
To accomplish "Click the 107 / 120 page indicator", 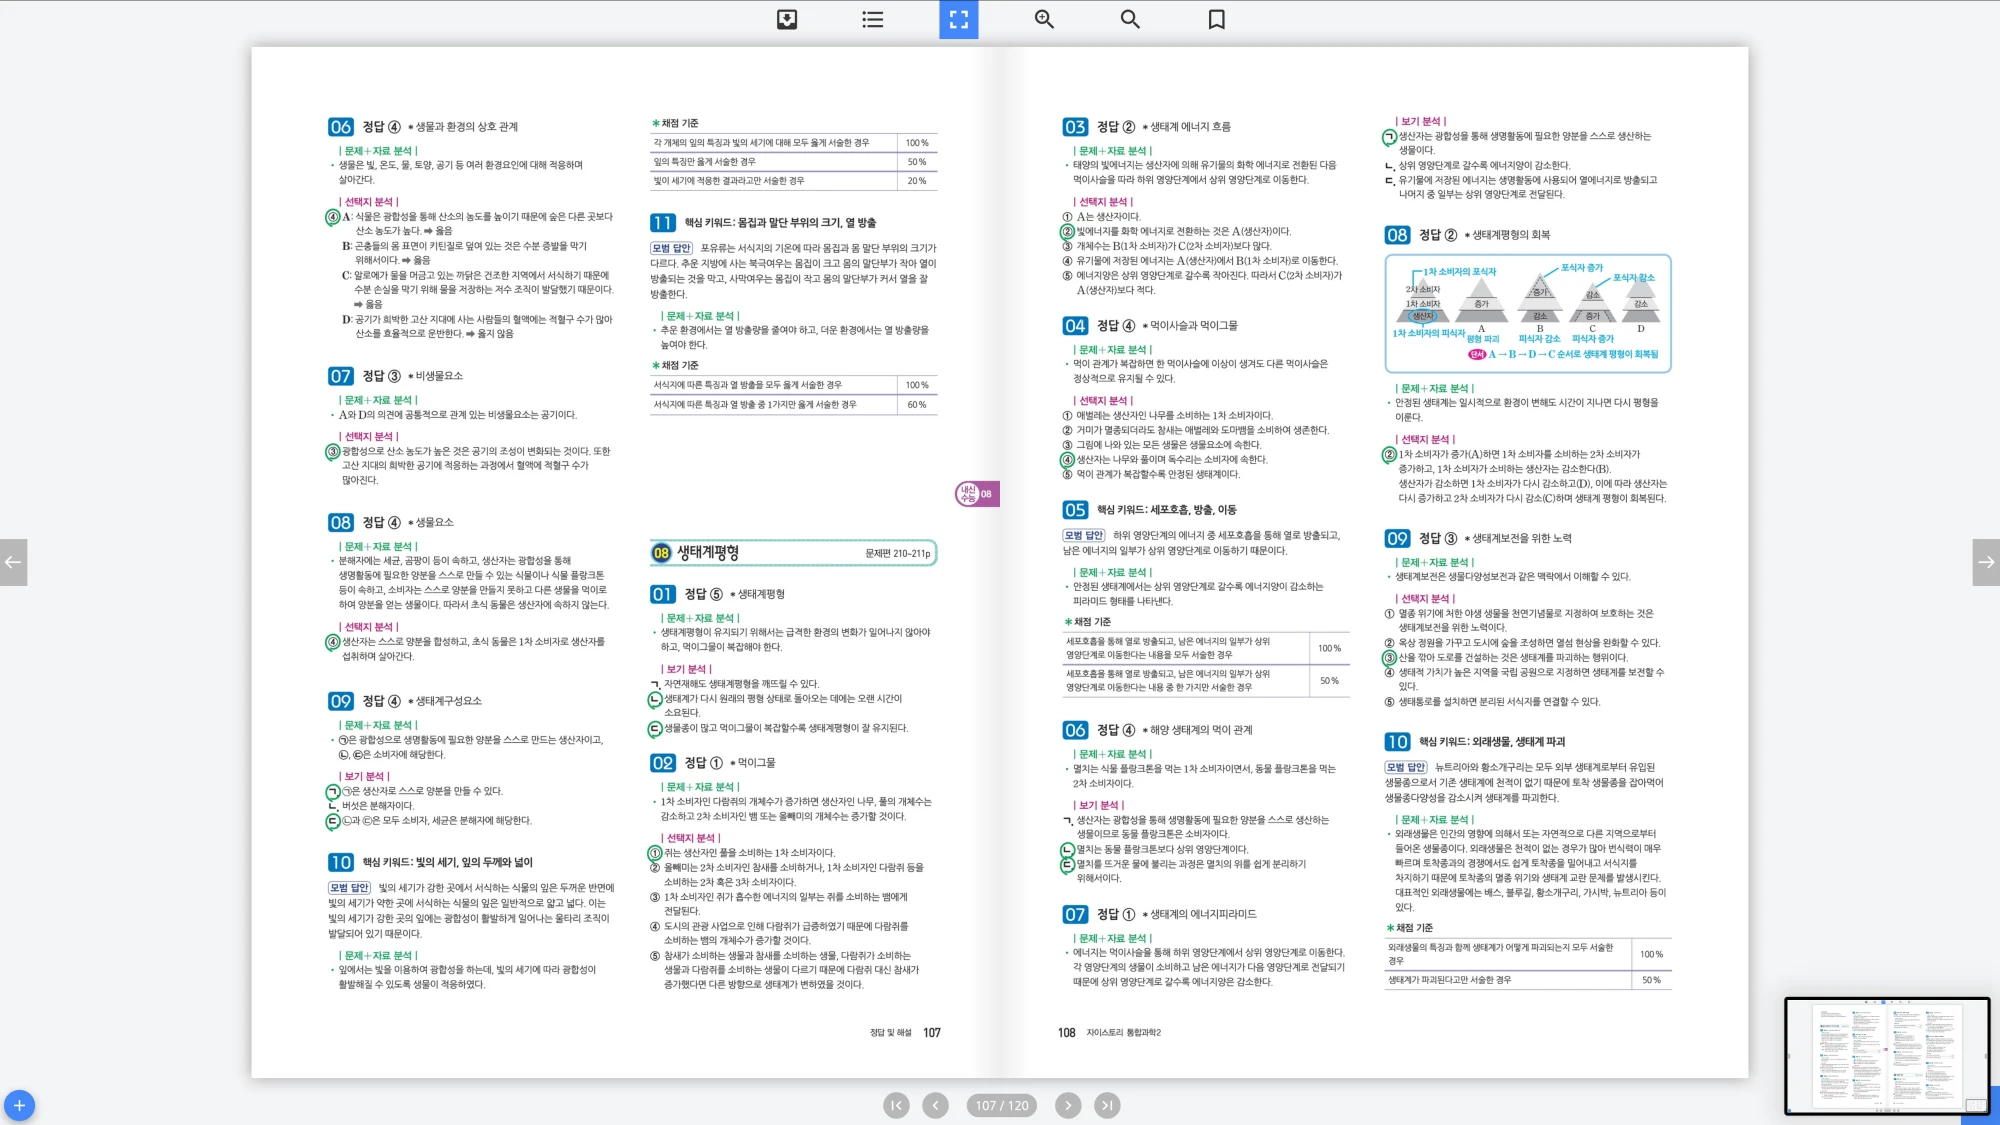I will pyautogui.click(x=1001, y=1105).
